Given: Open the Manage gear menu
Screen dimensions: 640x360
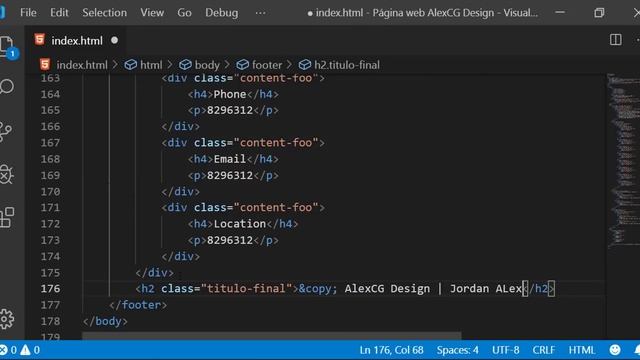Looking at the screenshot, I should 7,319.
